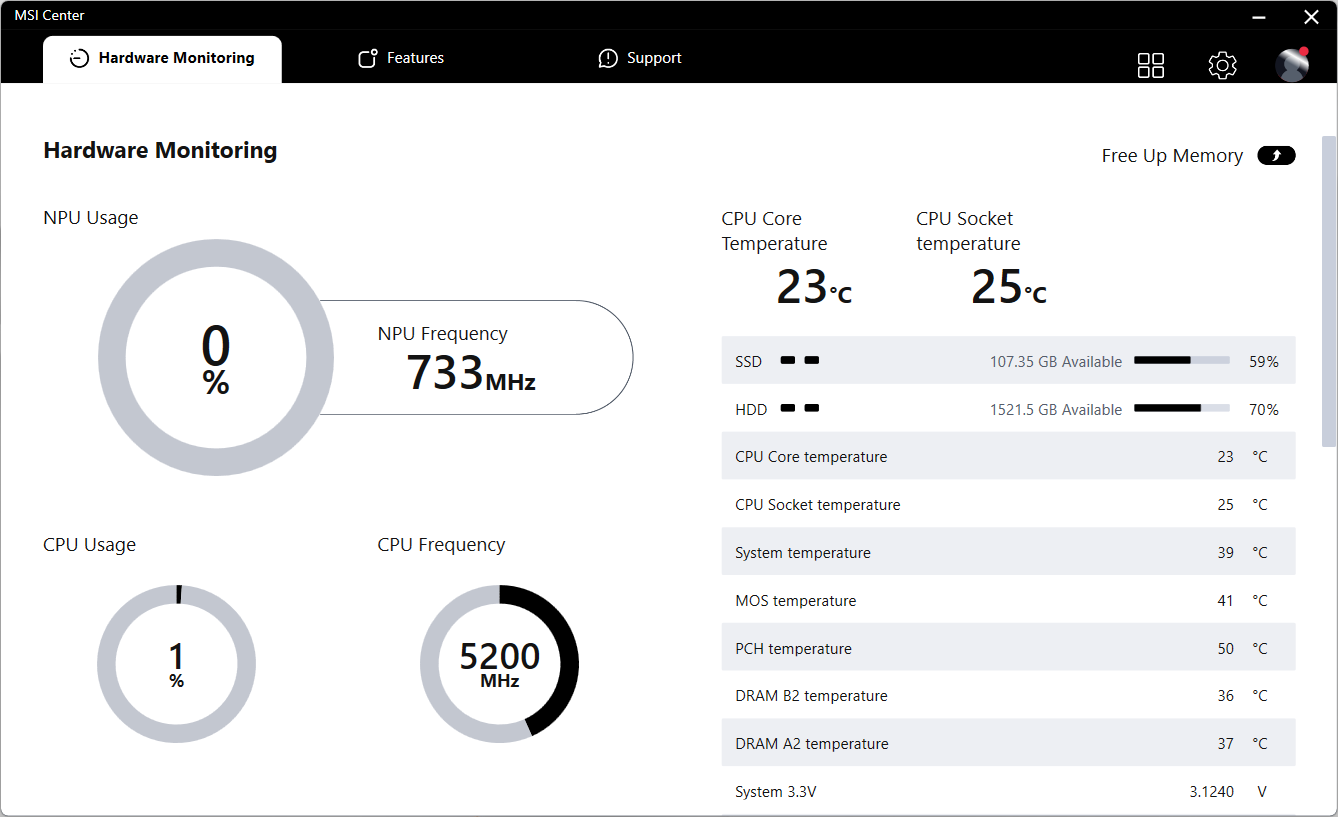Screen dimensions: 1338x817
Task: Click the CPU Frequency 5200 MHz gauge
Action: coord(499,664)
